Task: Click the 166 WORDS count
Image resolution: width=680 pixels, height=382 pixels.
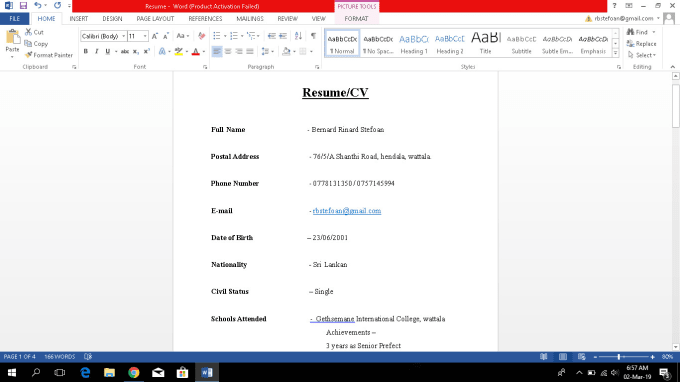Action: [x=59, y=357]
